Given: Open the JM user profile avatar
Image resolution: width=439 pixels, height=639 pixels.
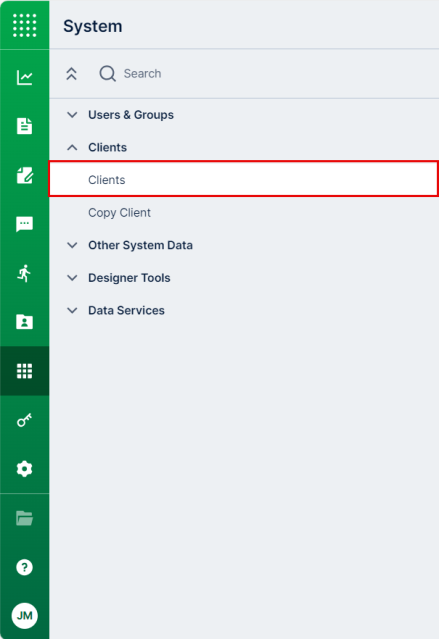Looking at the screenshot, I should click(24, 615).
